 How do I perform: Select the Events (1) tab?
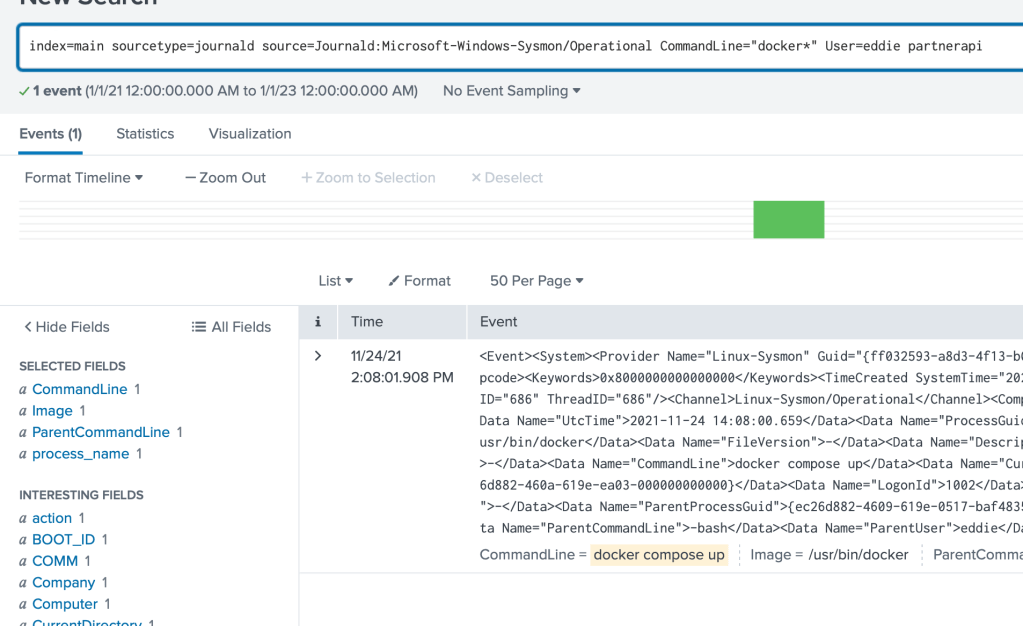tap(50, 134)
